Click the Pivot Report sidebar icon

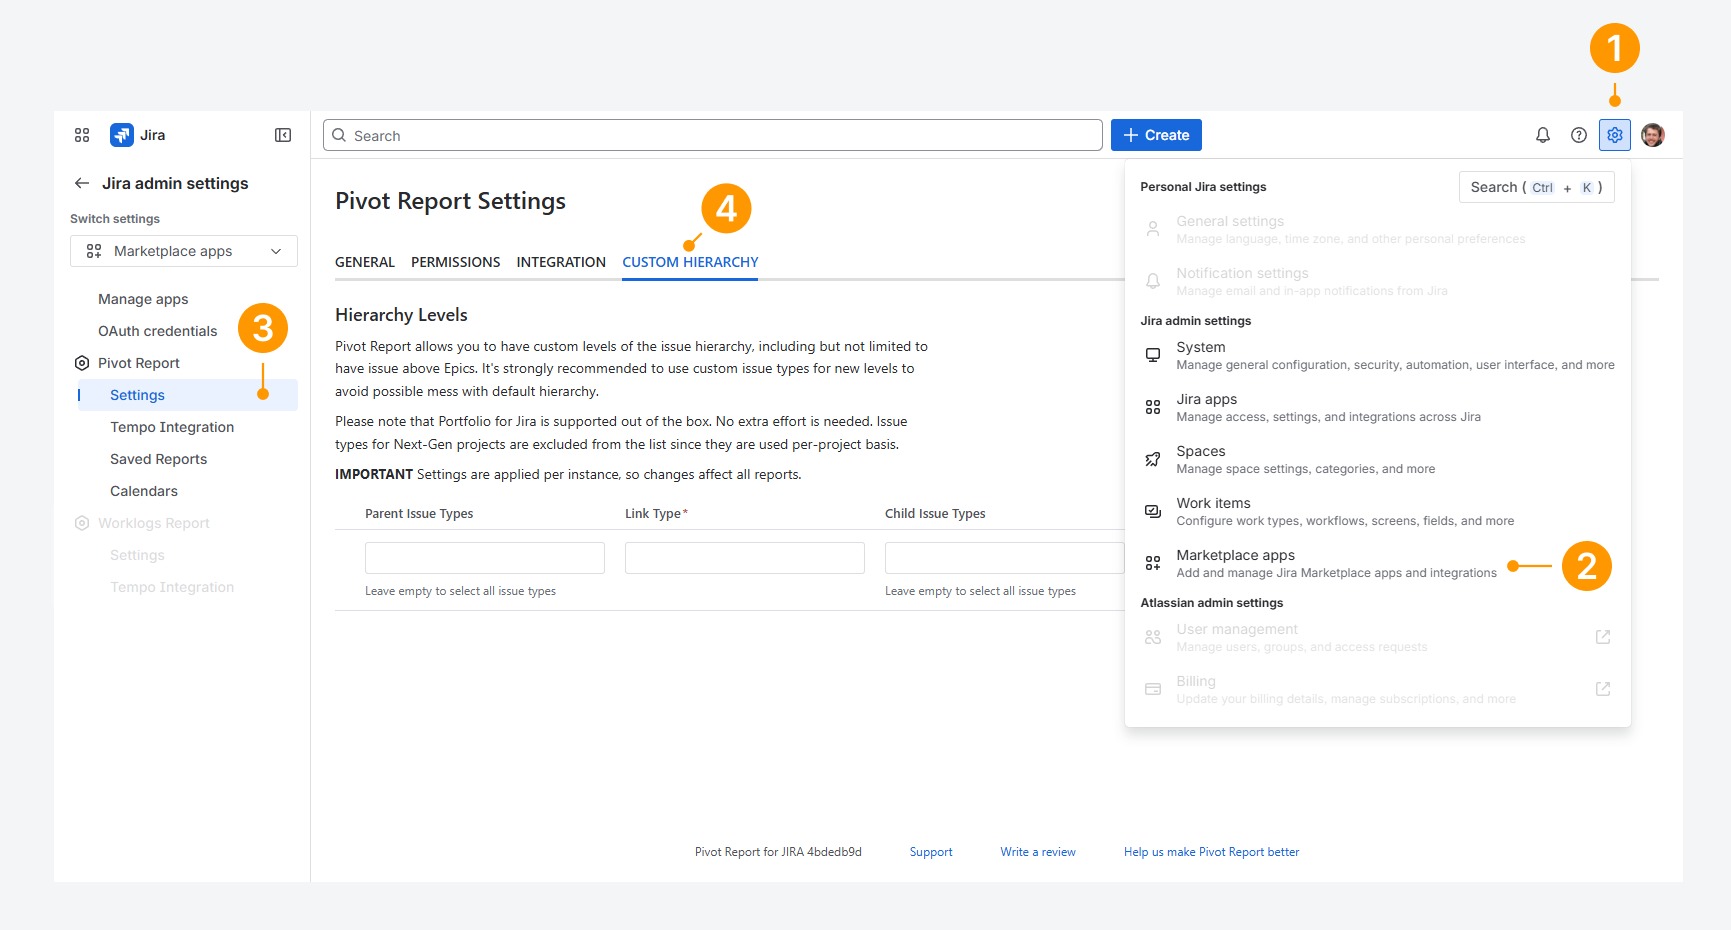82,363
